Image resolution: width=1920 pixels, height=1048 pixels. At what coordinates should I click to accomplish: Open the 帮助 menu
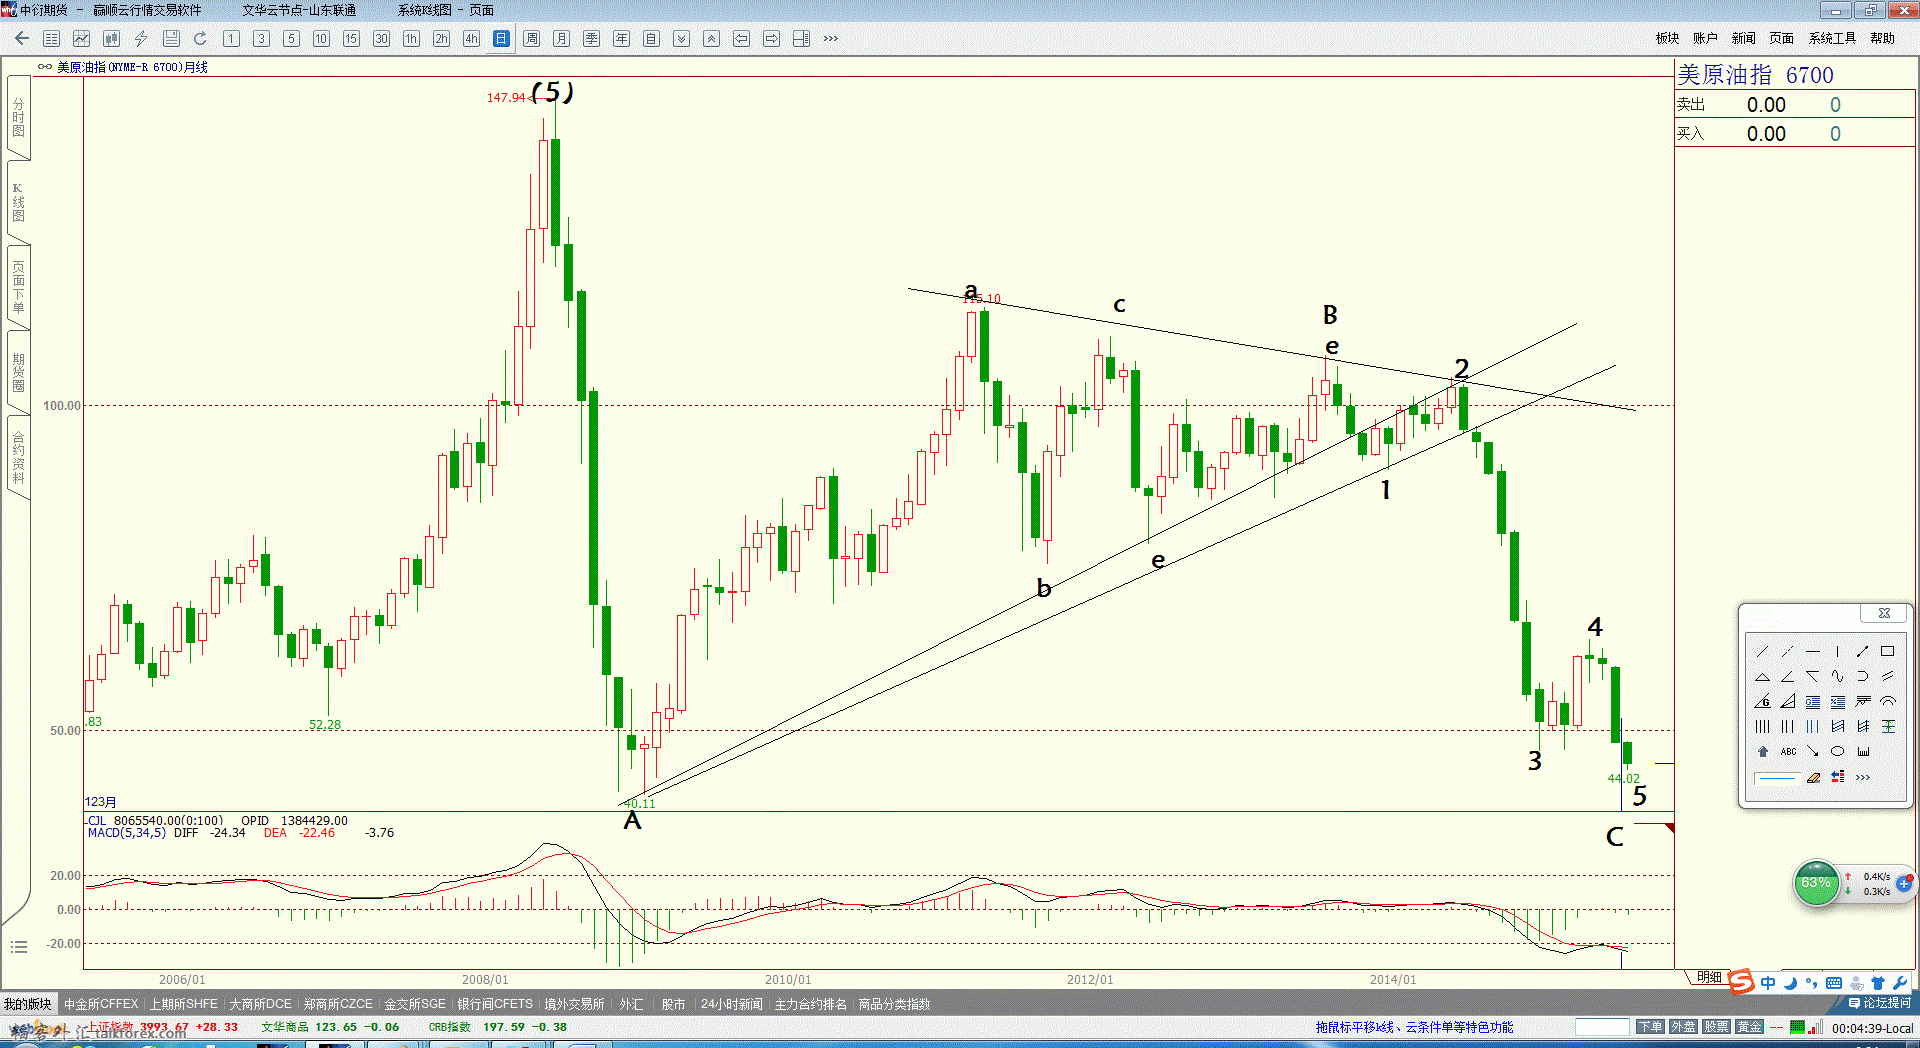coord(1882,38)
